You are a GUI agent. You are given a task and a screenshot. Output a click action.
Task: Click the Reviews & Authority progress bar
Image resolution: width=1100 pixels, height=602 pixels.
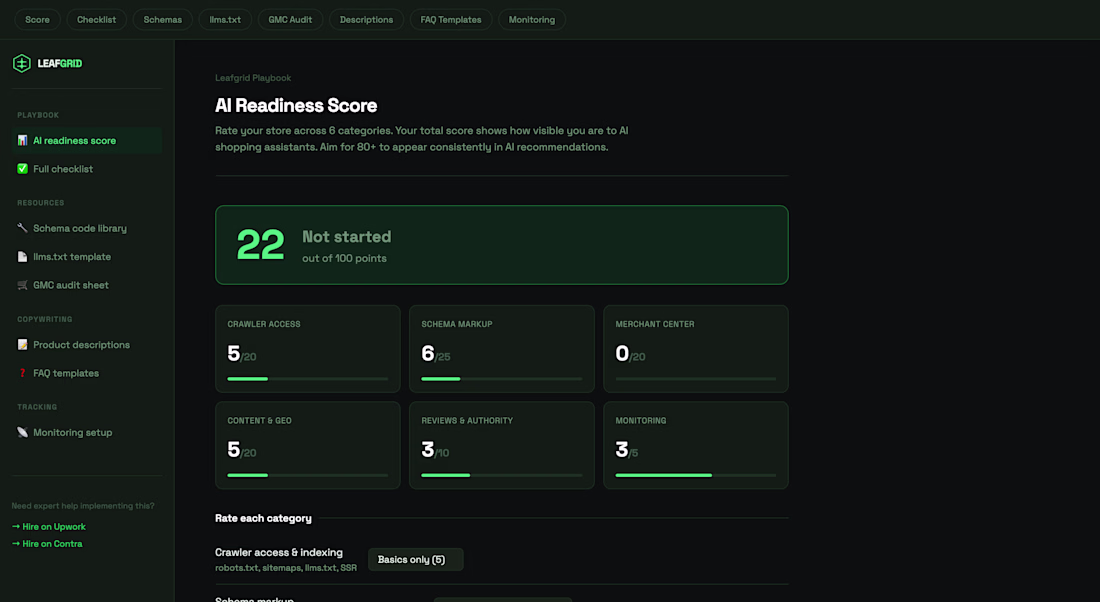[x=502, y=475]
